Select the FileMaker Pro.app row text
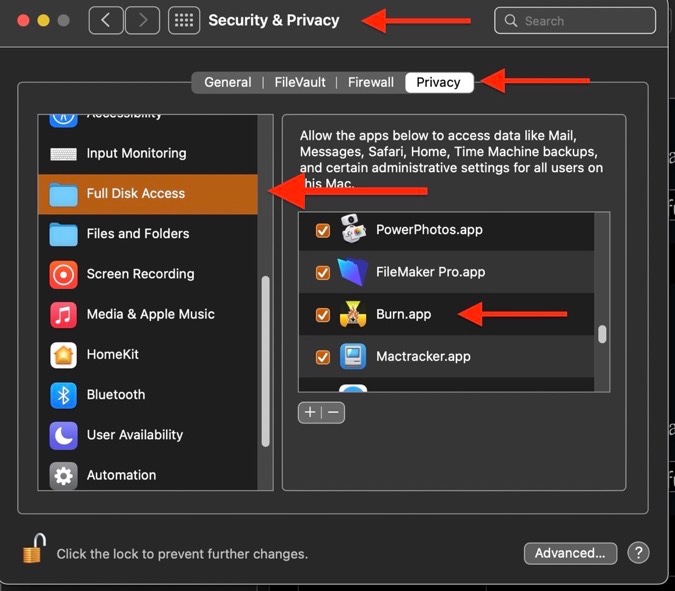Viewport: 675px width, 591px height. (x=430, y=272)
